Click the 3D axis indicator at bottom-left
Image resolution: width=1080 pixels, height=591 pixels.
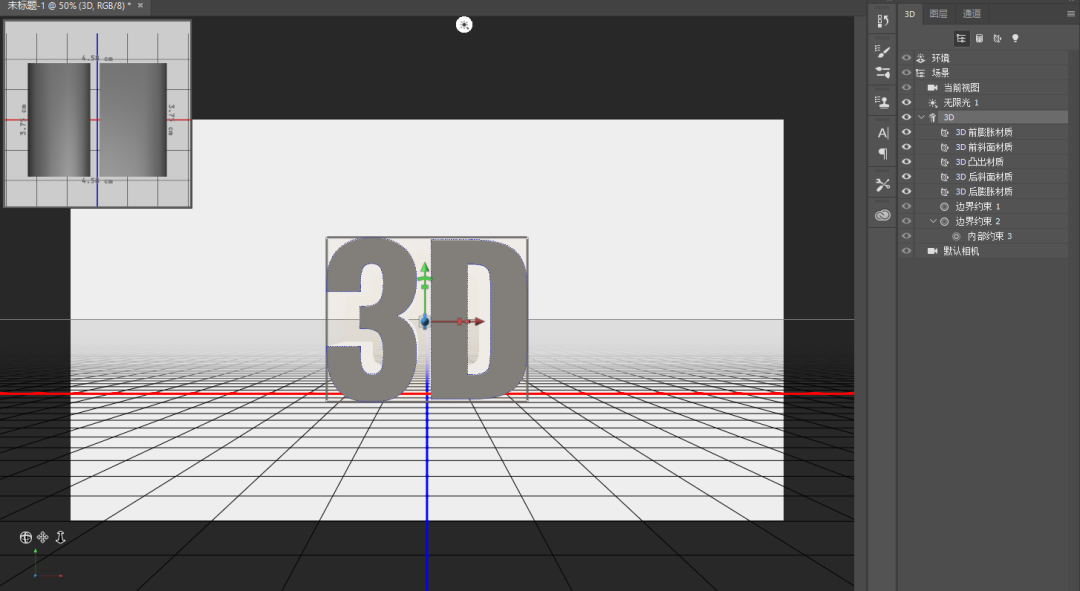tap(46, 563)
